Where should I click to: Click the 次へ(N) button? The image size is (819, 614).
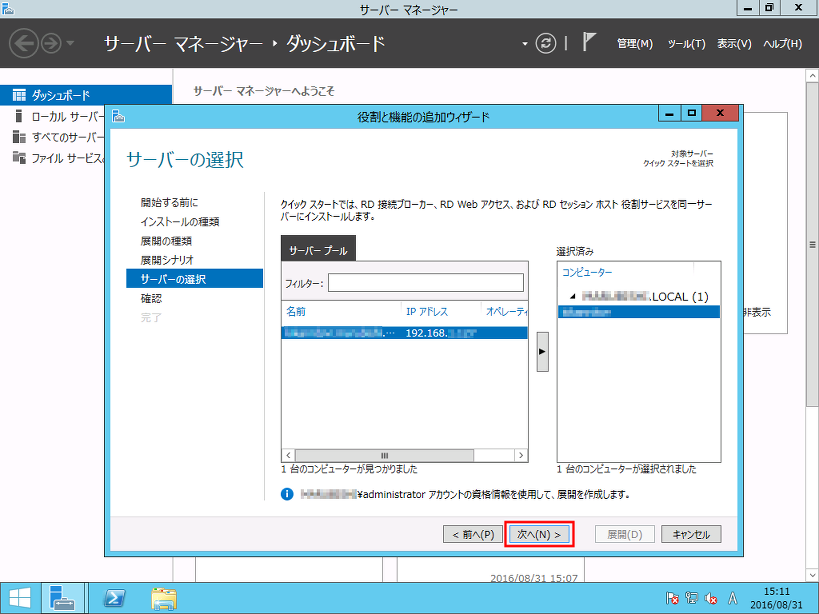540,533
